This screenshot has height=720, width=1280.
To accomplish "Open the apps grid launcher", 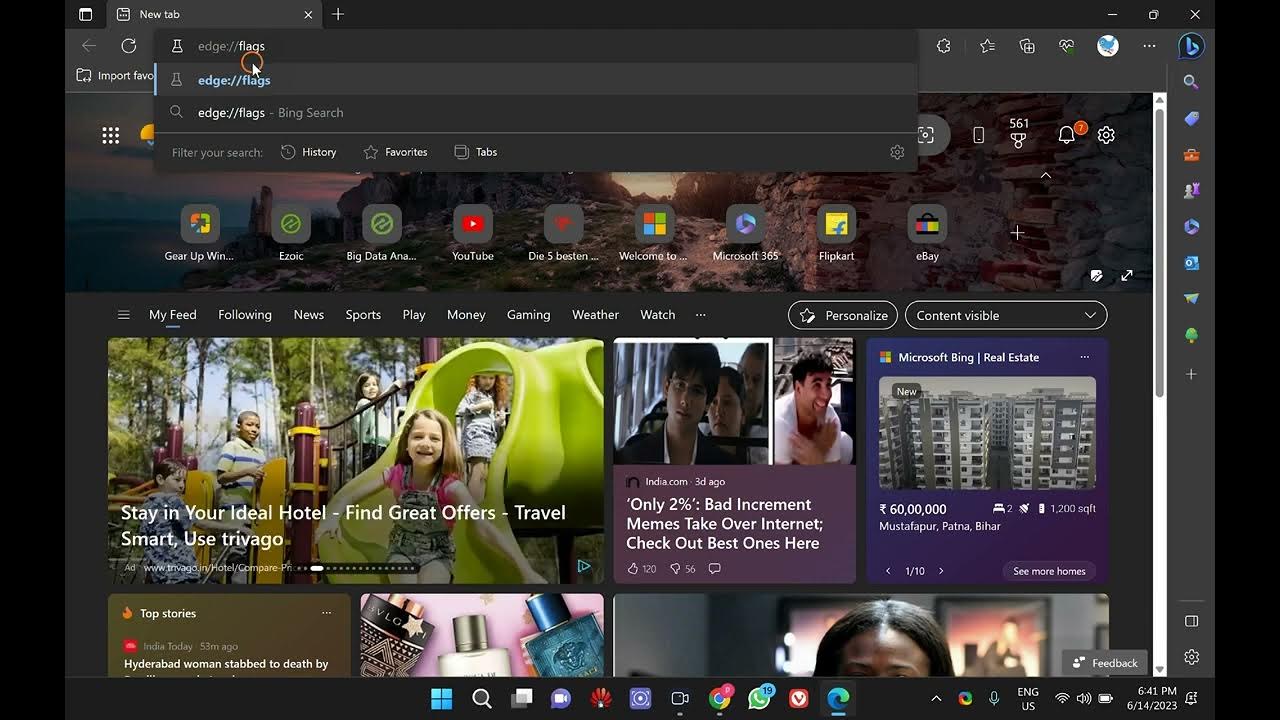I will coord(111,135).
